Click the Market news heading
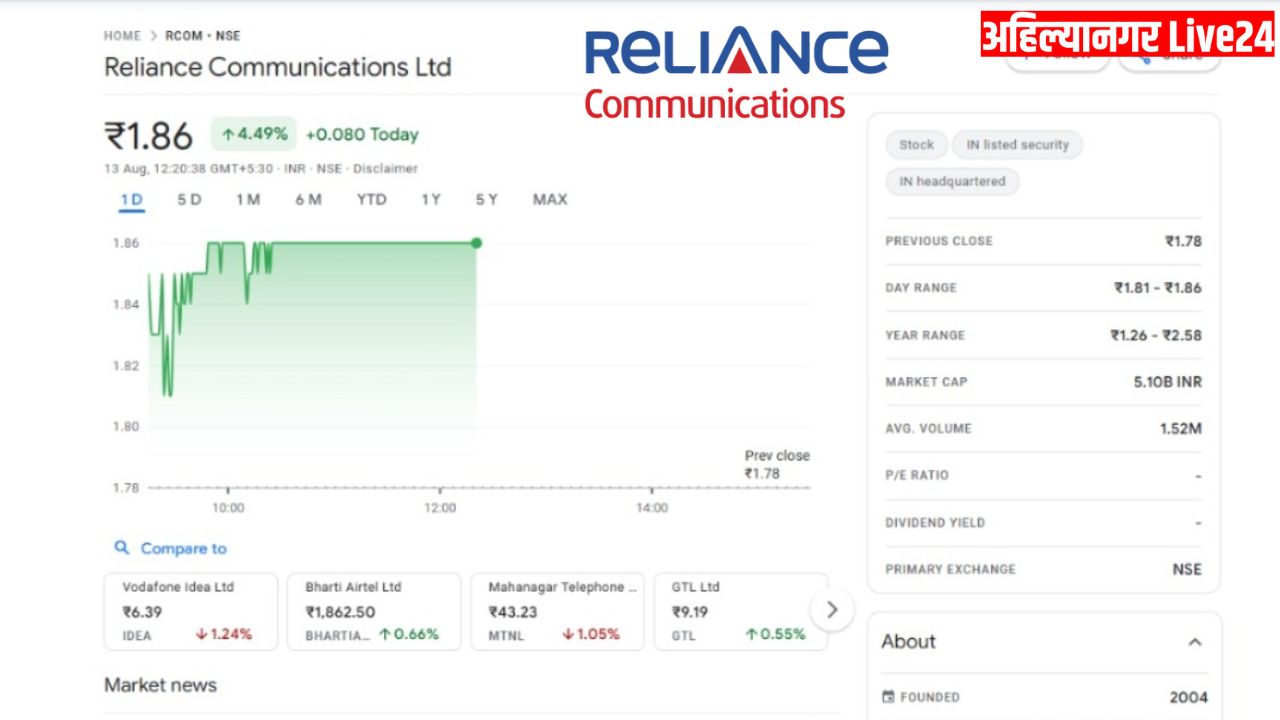The height and width of the screenshot is (720, 1280). tap(160, 685)
